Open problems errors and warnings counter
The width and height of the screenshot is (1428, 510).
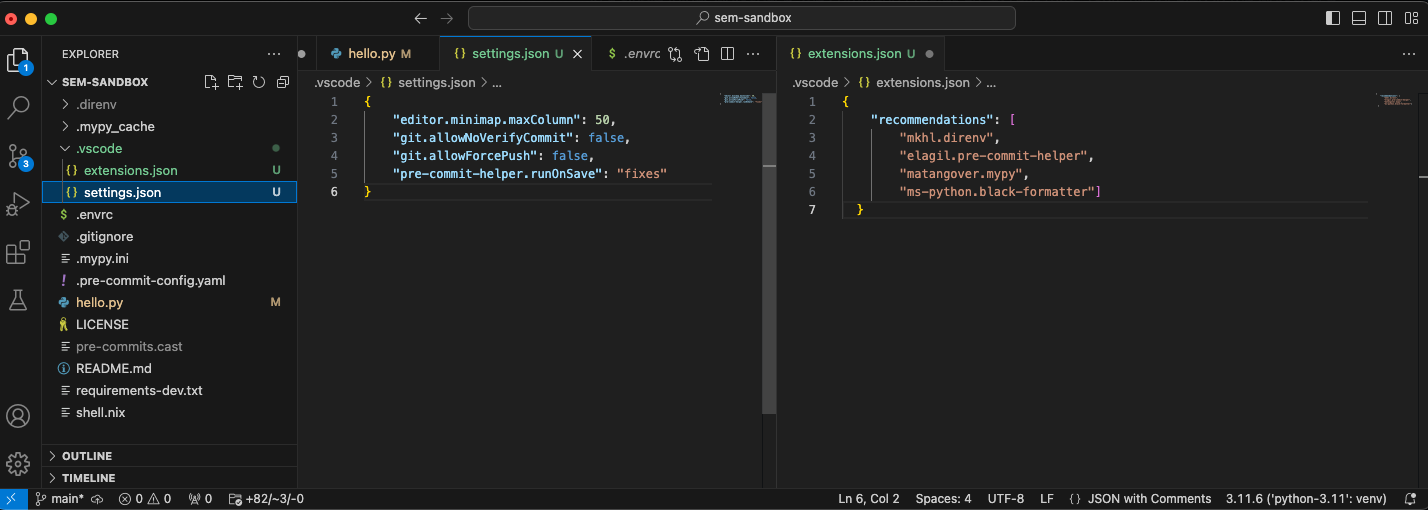click(145, 499)
